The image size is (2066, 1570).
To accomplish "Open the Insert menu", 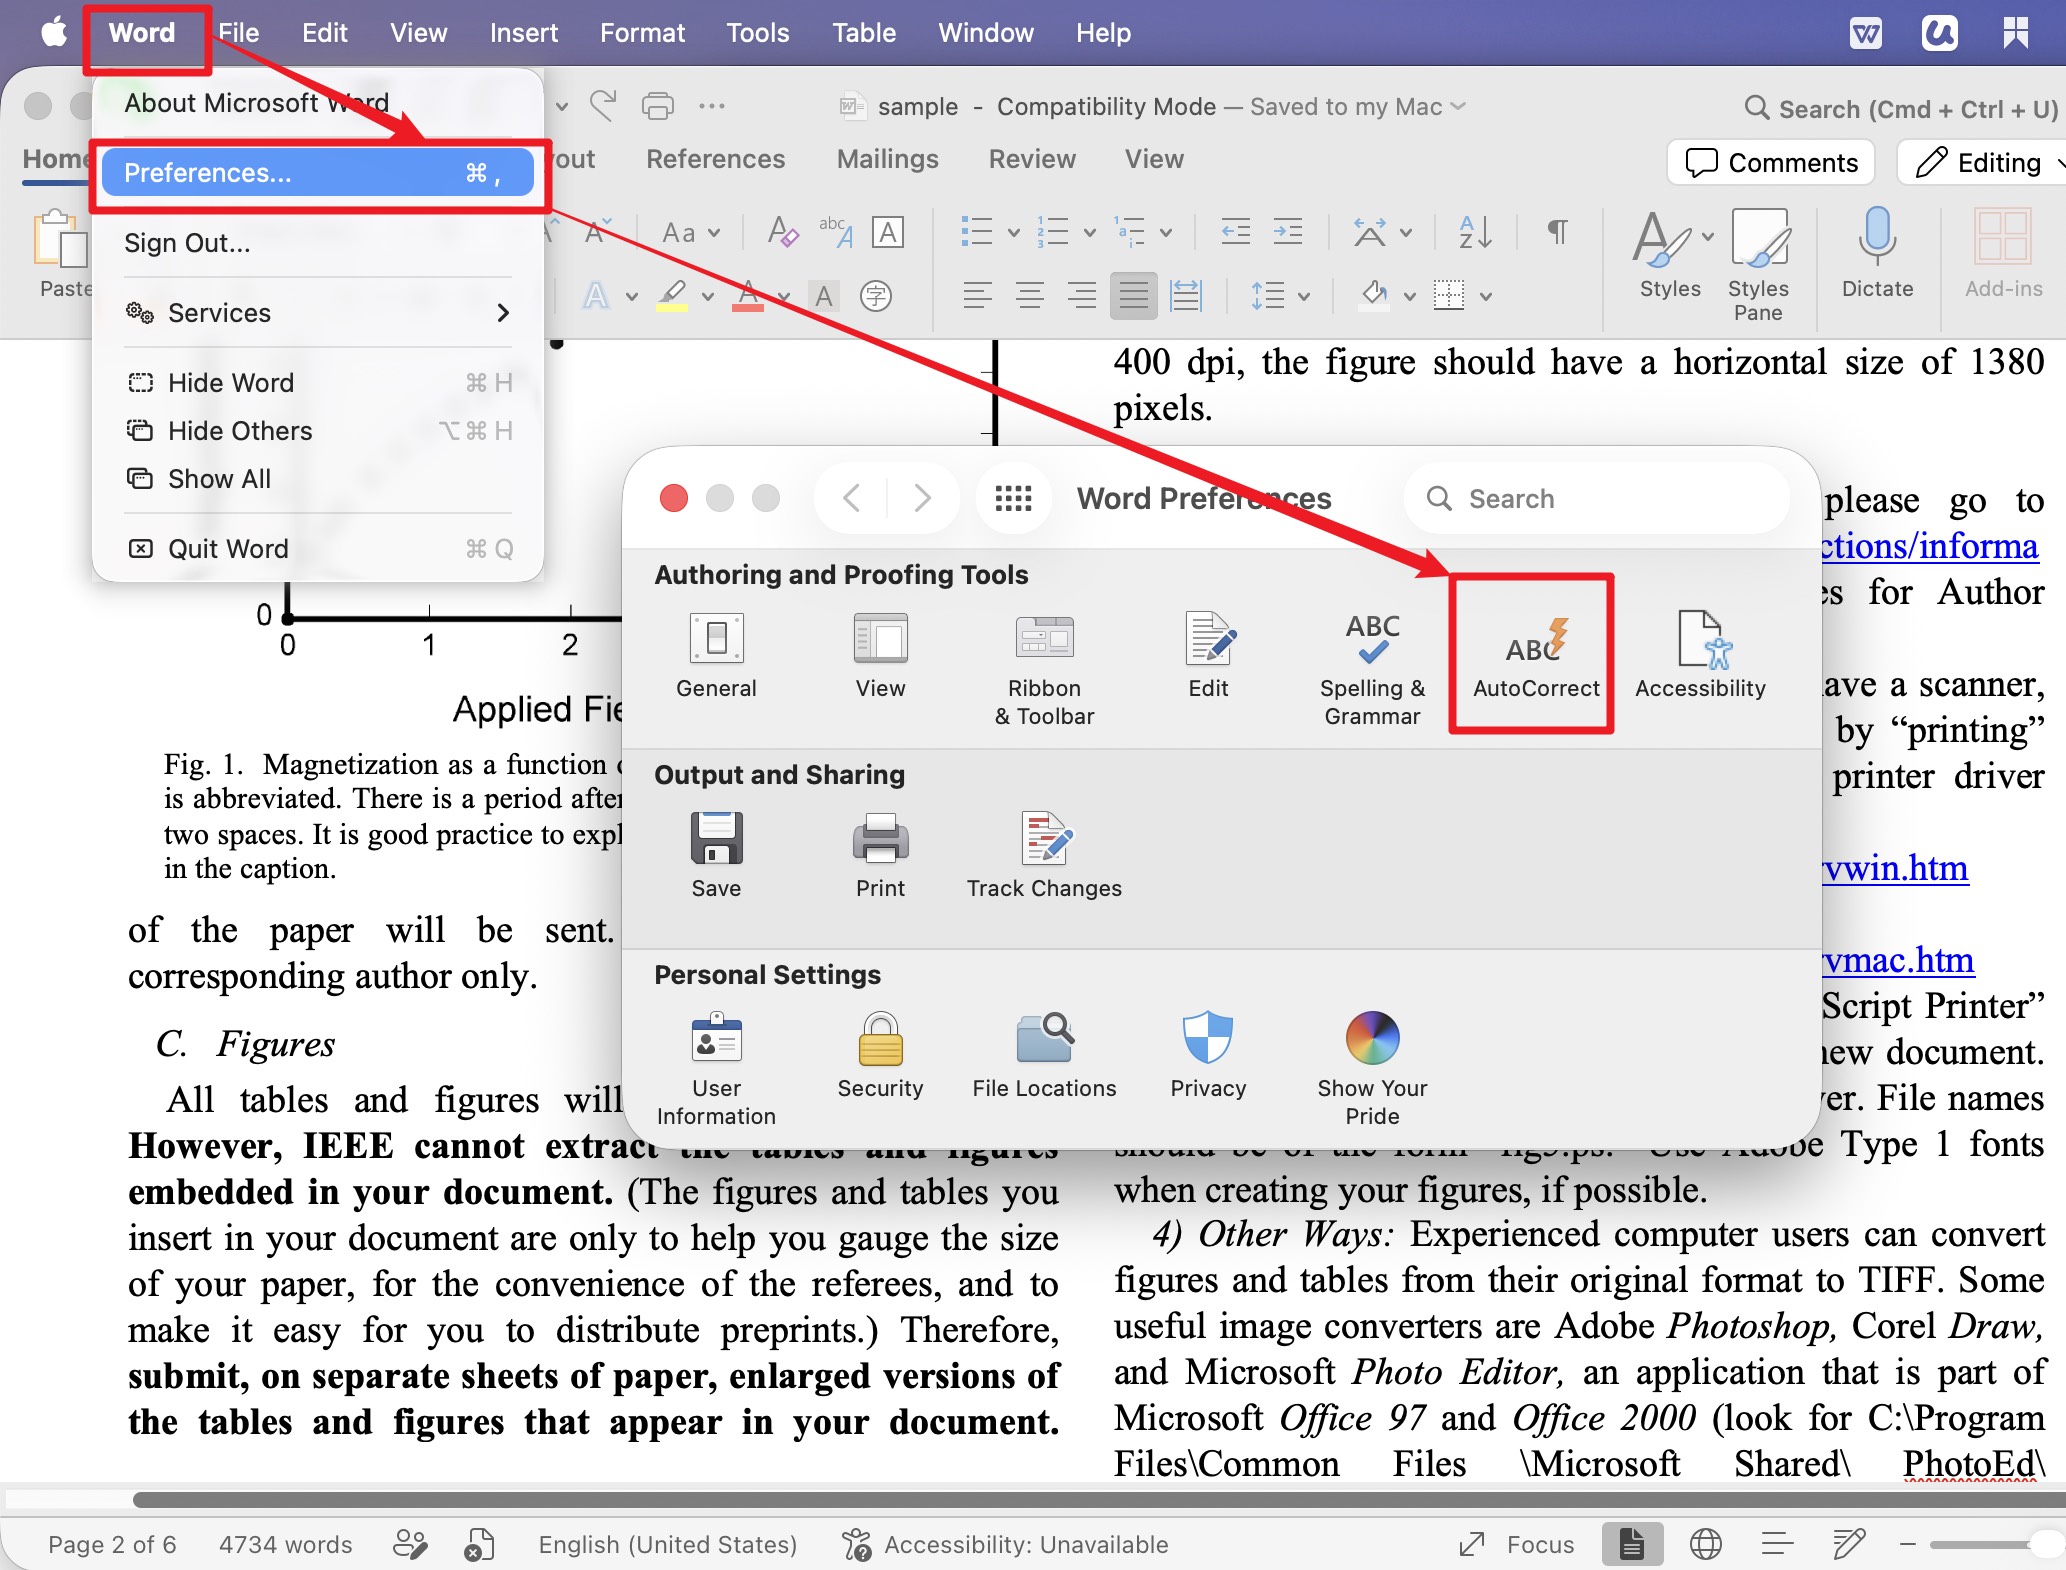I will point(523,33).
